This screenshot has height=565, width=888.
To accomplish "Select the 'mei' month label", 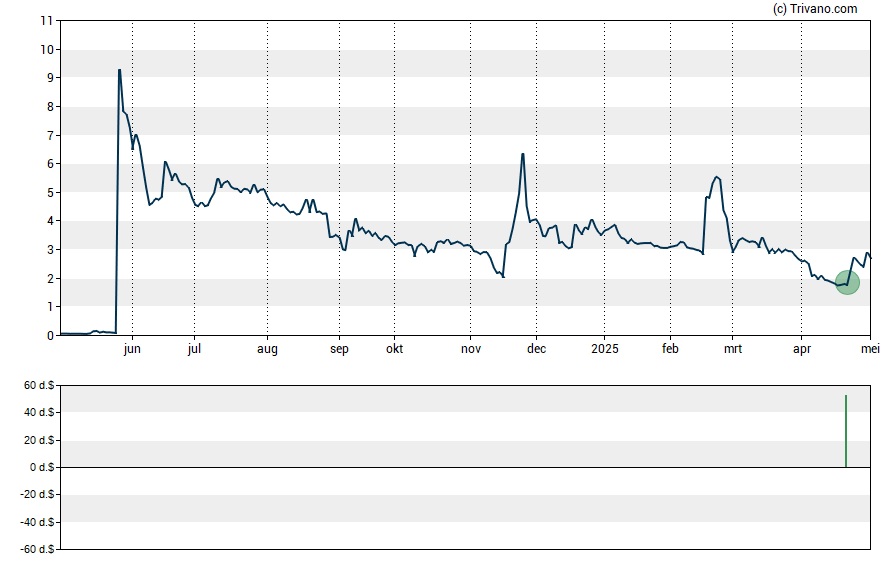I will [870, 349].
